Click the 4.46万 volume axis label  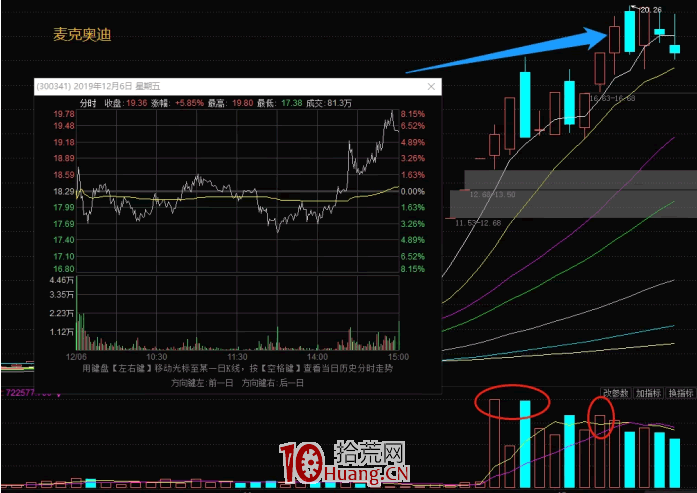(x=62, y=280)
